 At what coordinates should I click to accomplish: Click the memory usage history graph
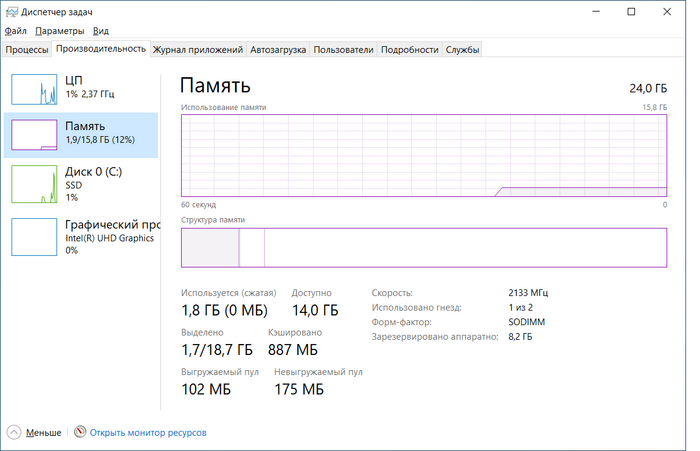(x=424, y=155)
